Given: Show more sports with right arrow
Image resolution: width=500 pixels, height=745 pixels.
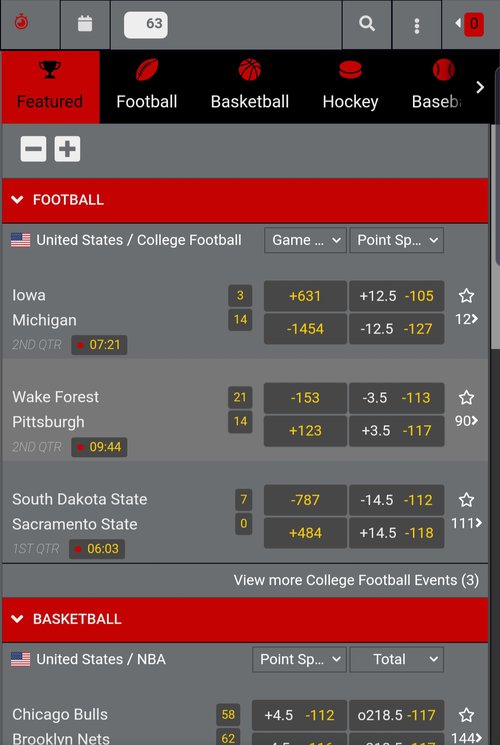Looking at the screenshot, I should tap(480, 87).
